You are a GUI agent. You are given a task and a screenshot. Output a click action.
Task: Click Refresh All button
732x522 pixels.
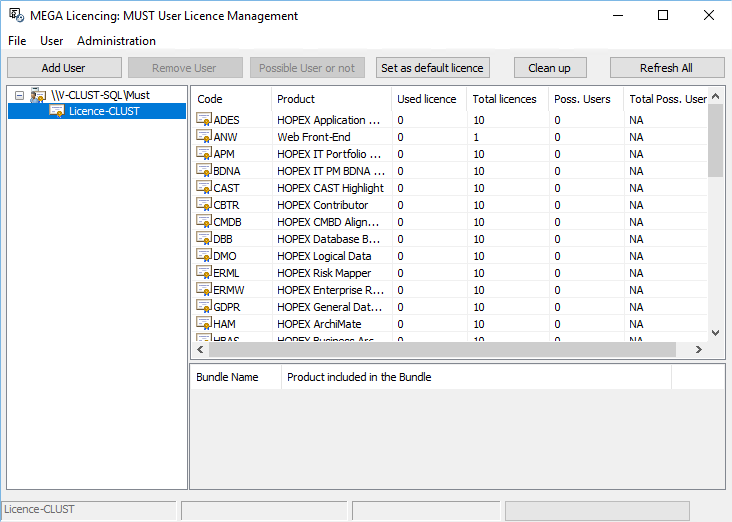point(666,68)
